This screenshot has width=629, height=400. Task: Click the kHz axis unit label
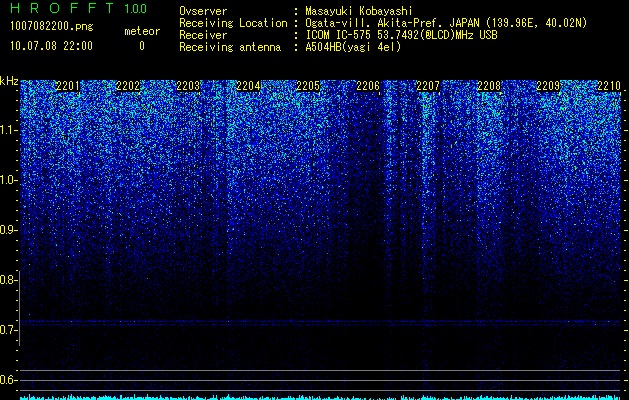click(x=9, y=81)
